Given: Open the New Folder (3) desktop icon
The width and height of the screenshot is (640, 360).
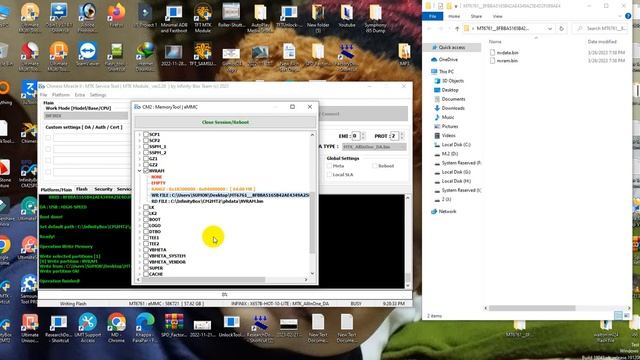Looking at the screenshot, I should pos(318,18).
